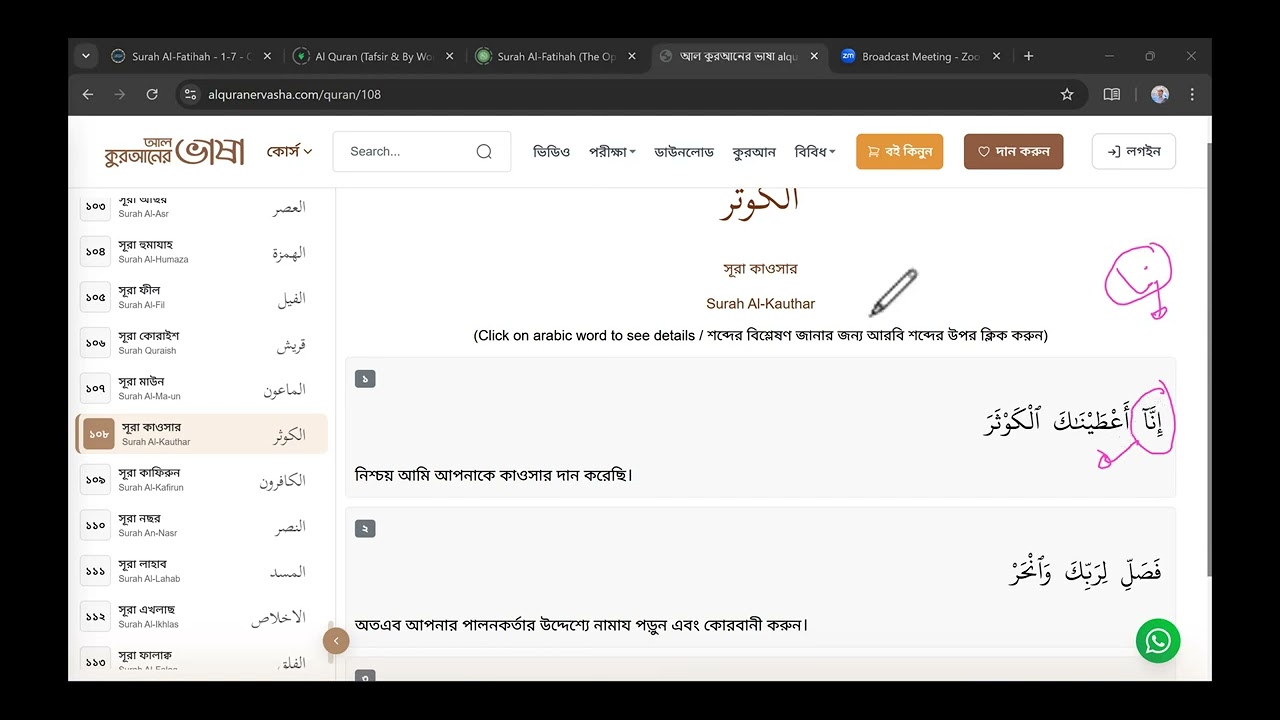Expand the পরীক্ষা dropdown menu
The height and width of the screenshot is (720, 1280).
pyautogui.click(x=612, y=151)
